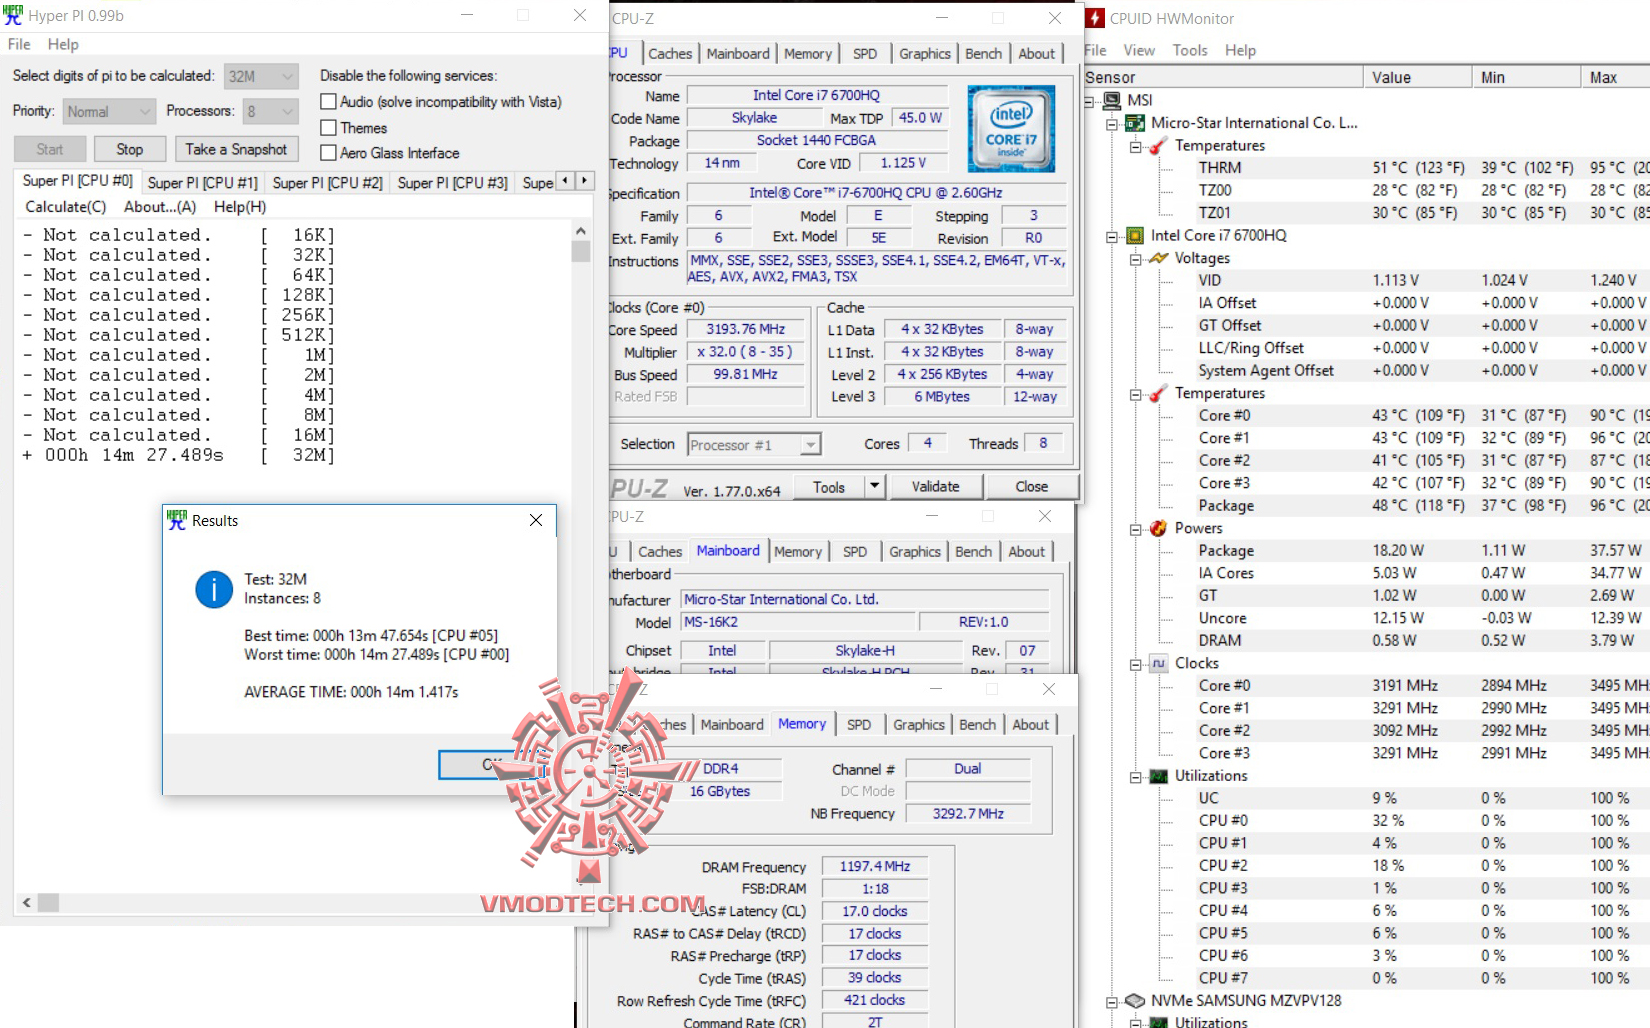The width and height of the screenshot is (1650, 1028).
Task: Enable the Audio Vista incompatibility checkbox
Action: pyautogui.click(x=328, y=102)
